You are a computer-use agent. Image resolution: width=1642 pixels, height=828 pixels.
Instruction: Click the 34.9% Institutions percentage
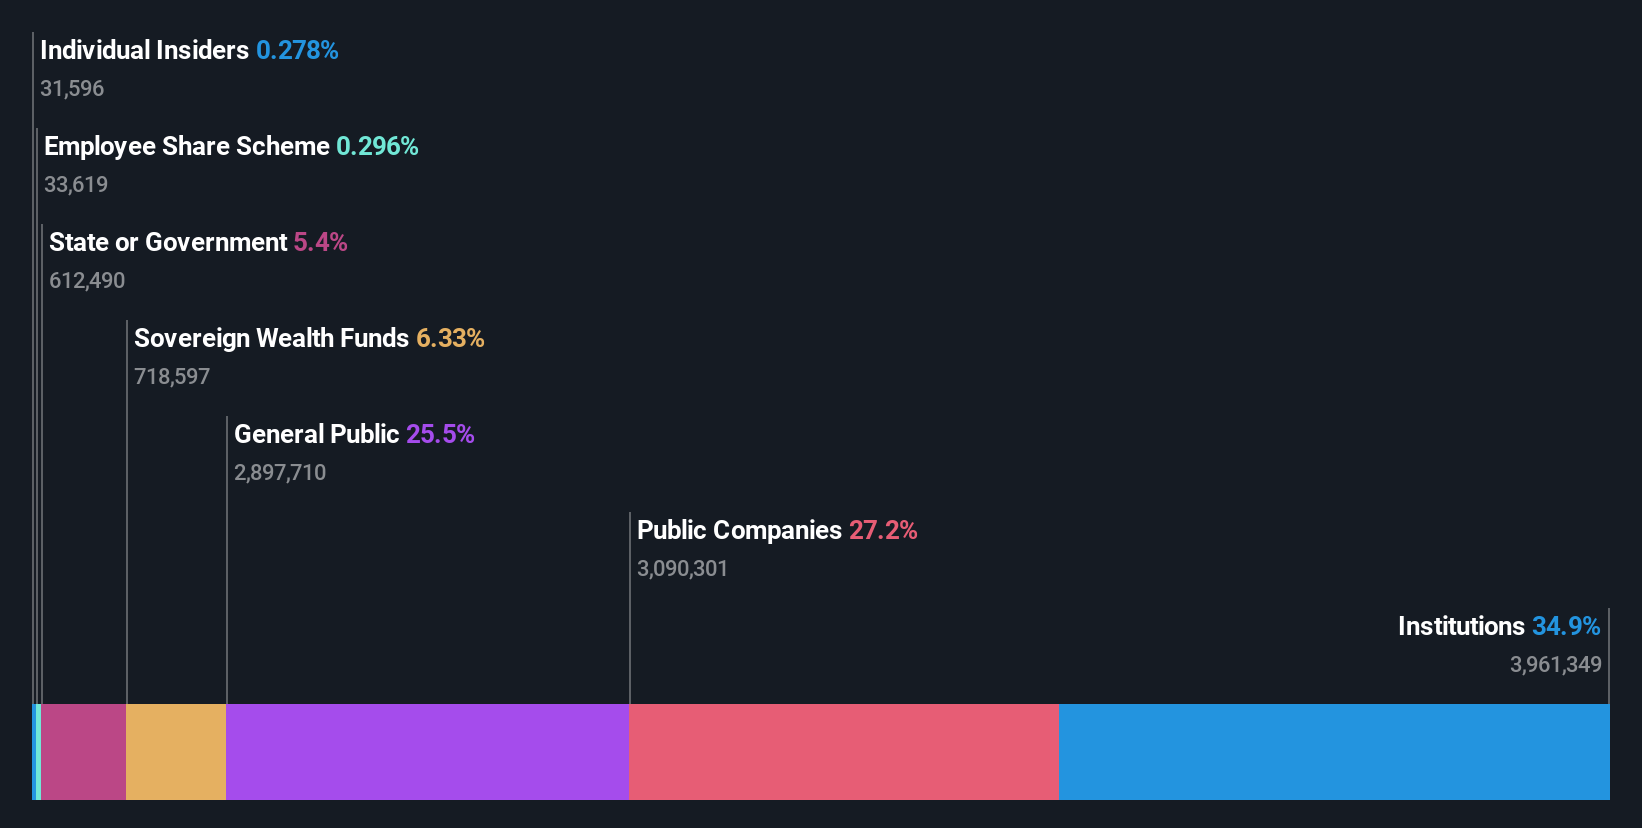(x=1566, y=626)
